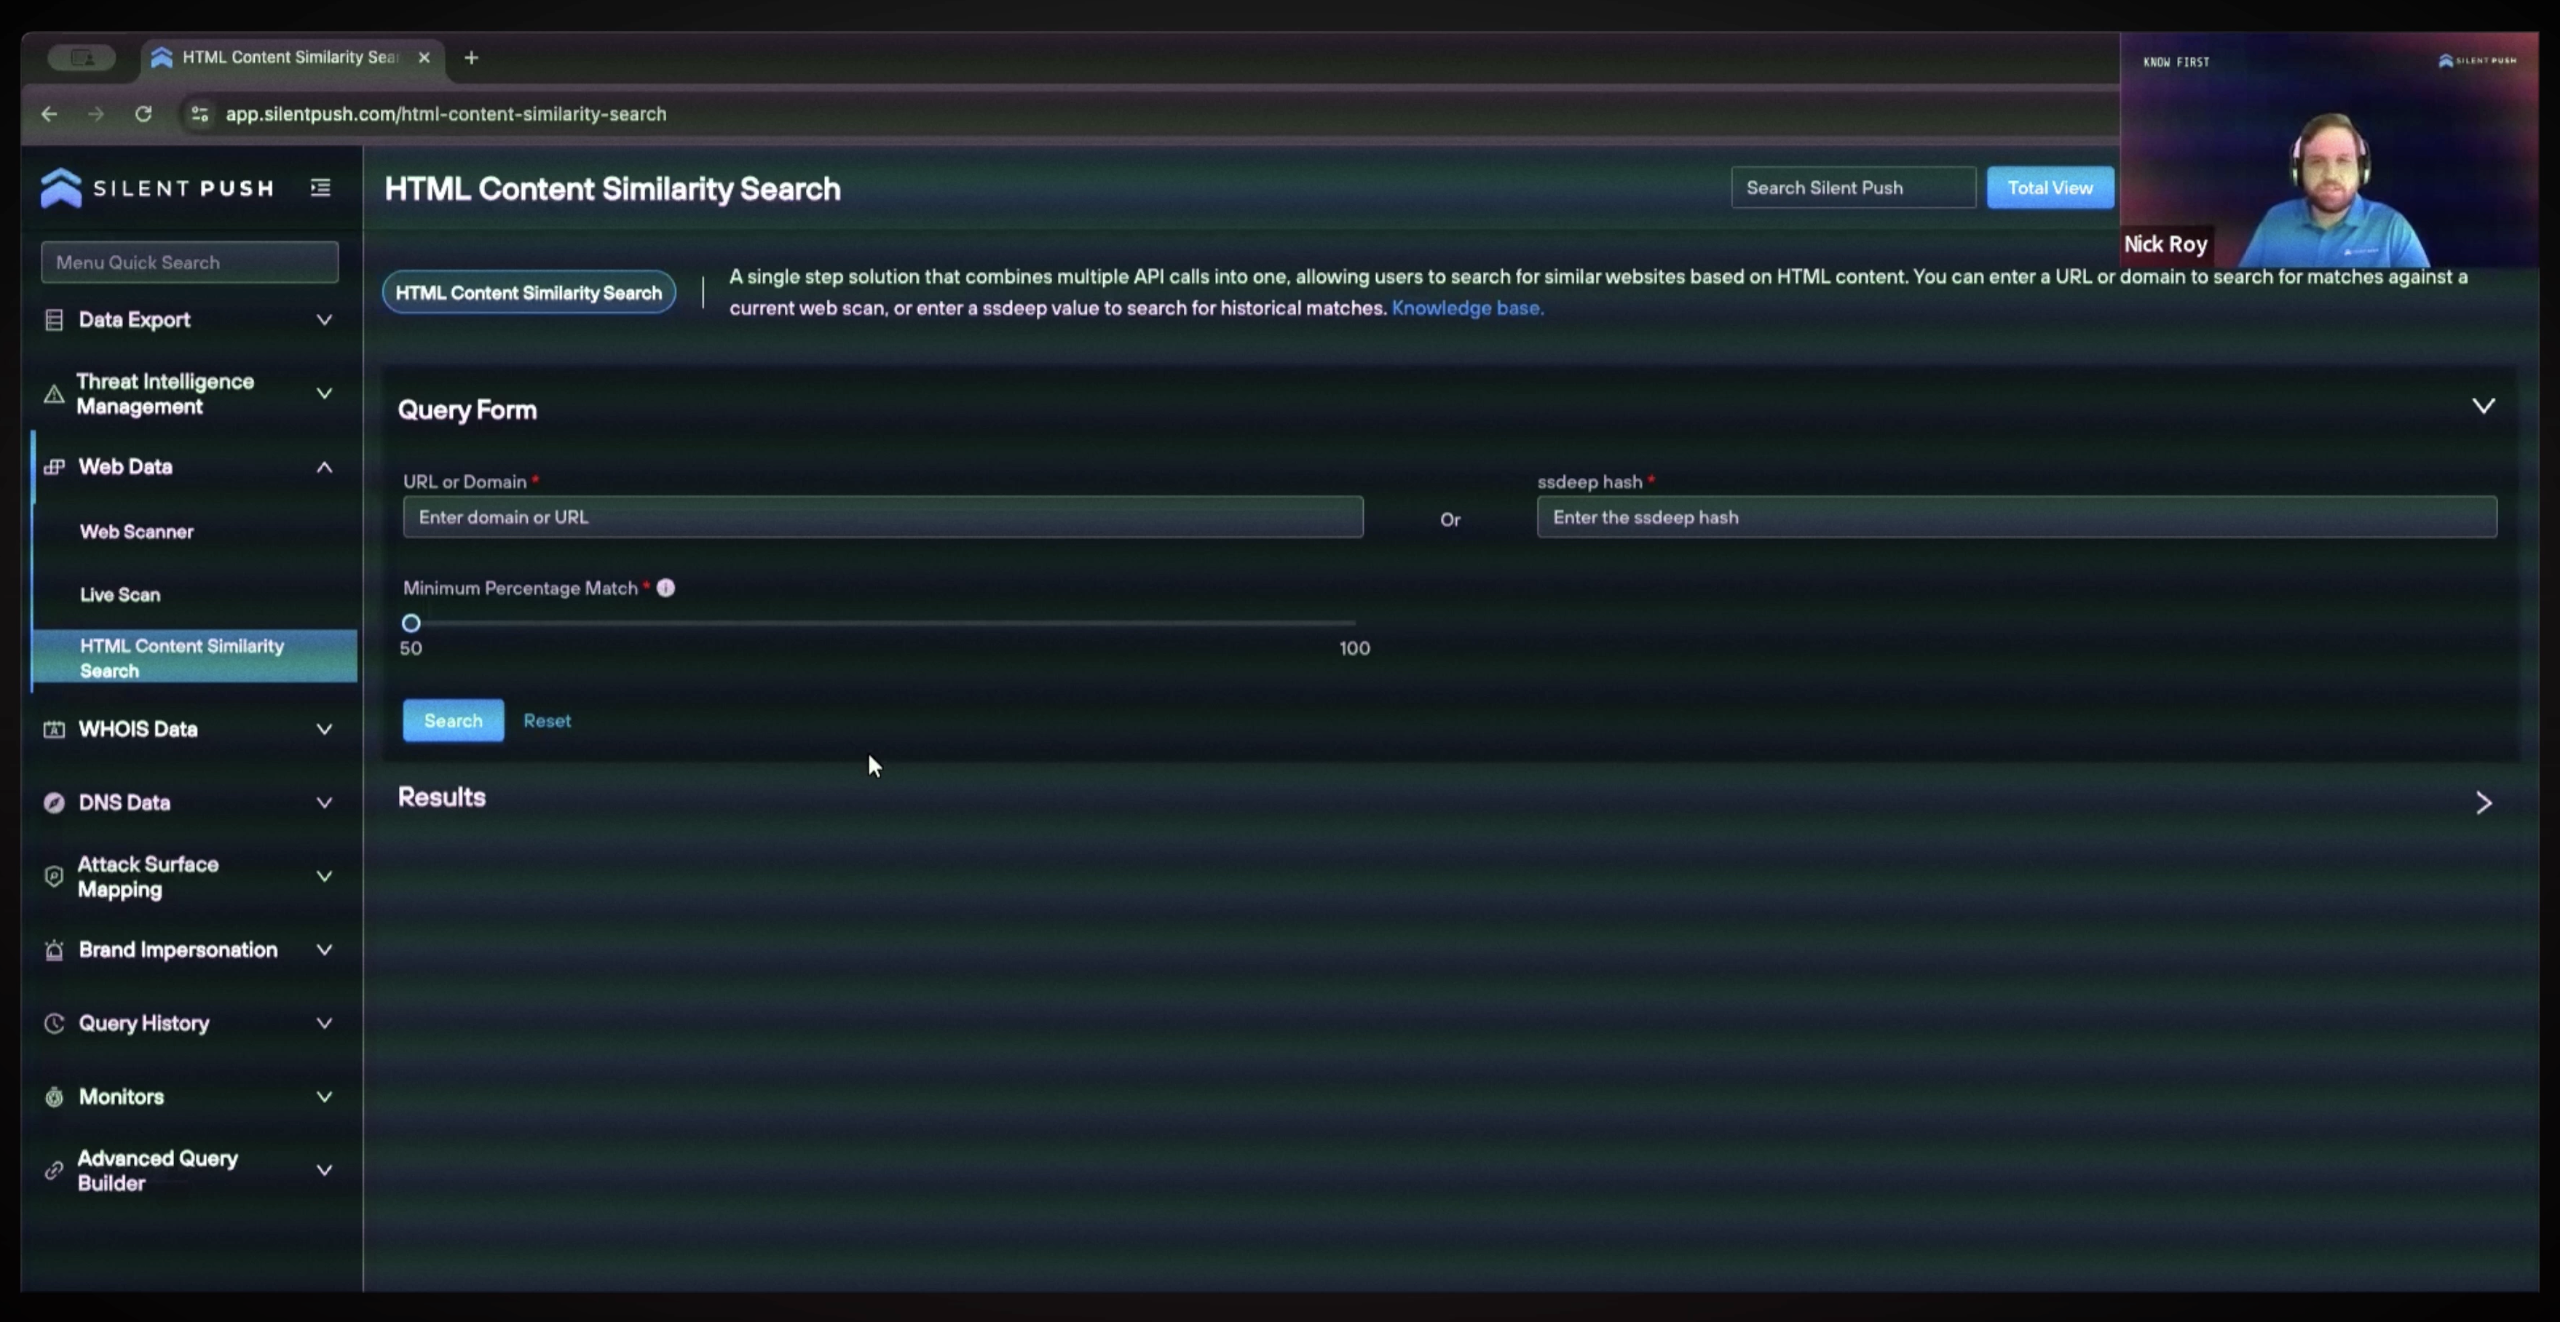Expand the Results panel arrow
Viewport: 2560px width, 1322px height.
[2483, 803]
